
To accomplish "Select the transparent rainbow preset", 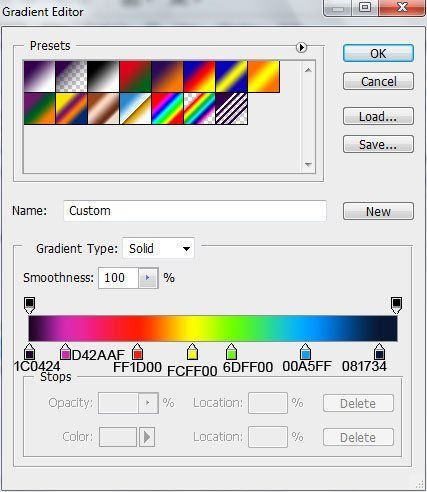I will (199, 109).
